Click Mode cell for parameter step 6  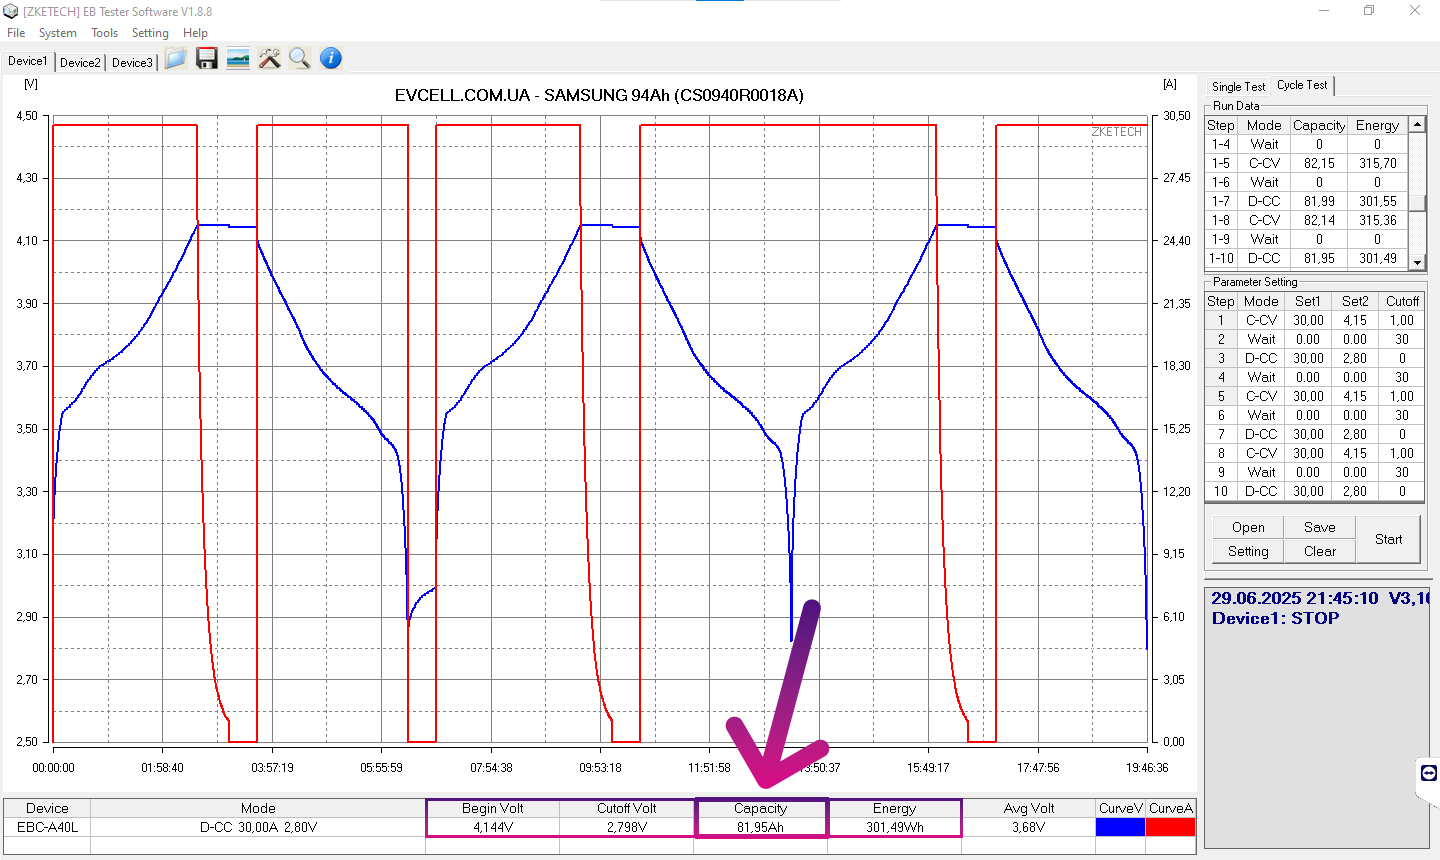[1261, 415]
